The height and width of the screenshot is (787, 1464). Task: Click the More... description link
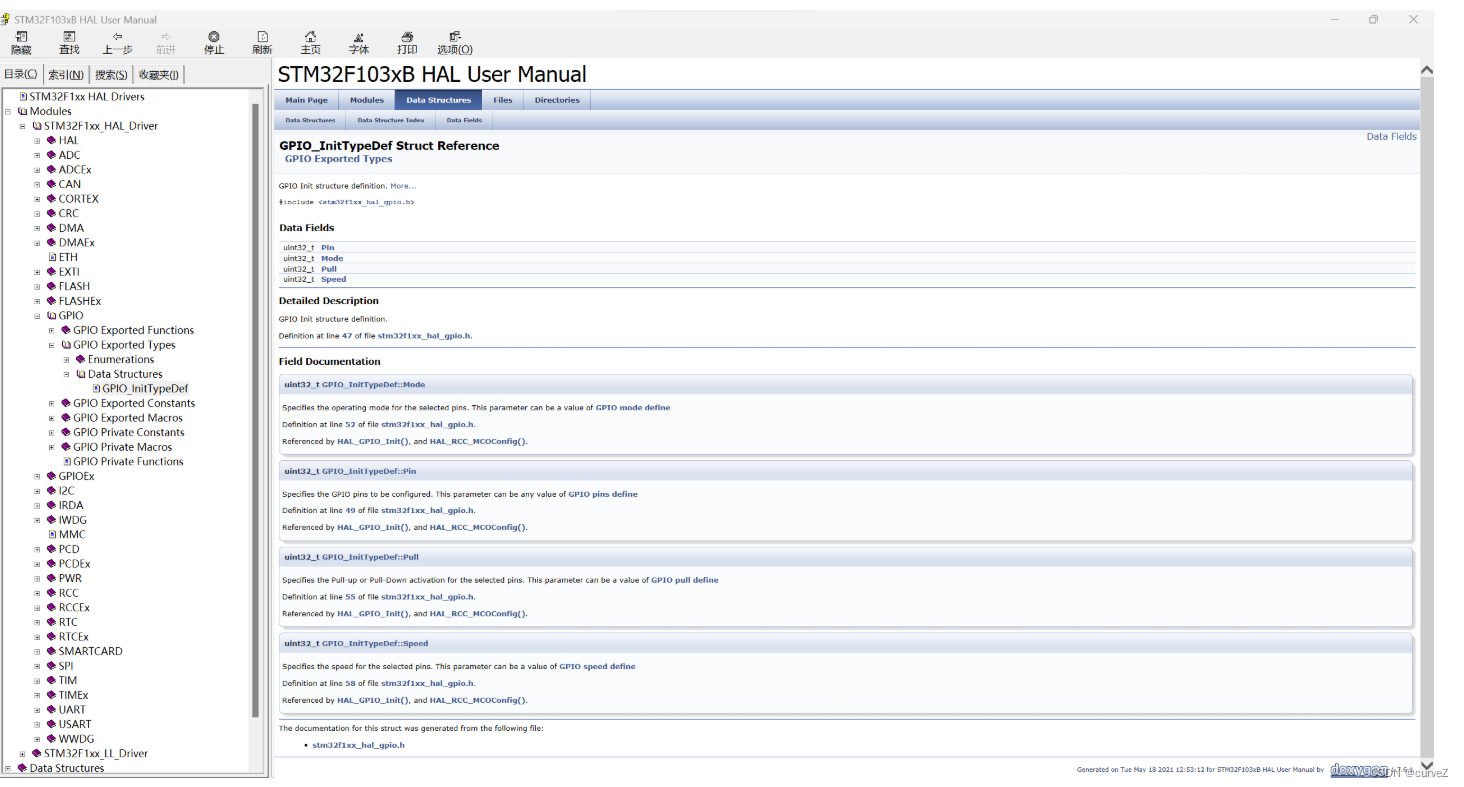coord(403,186)
